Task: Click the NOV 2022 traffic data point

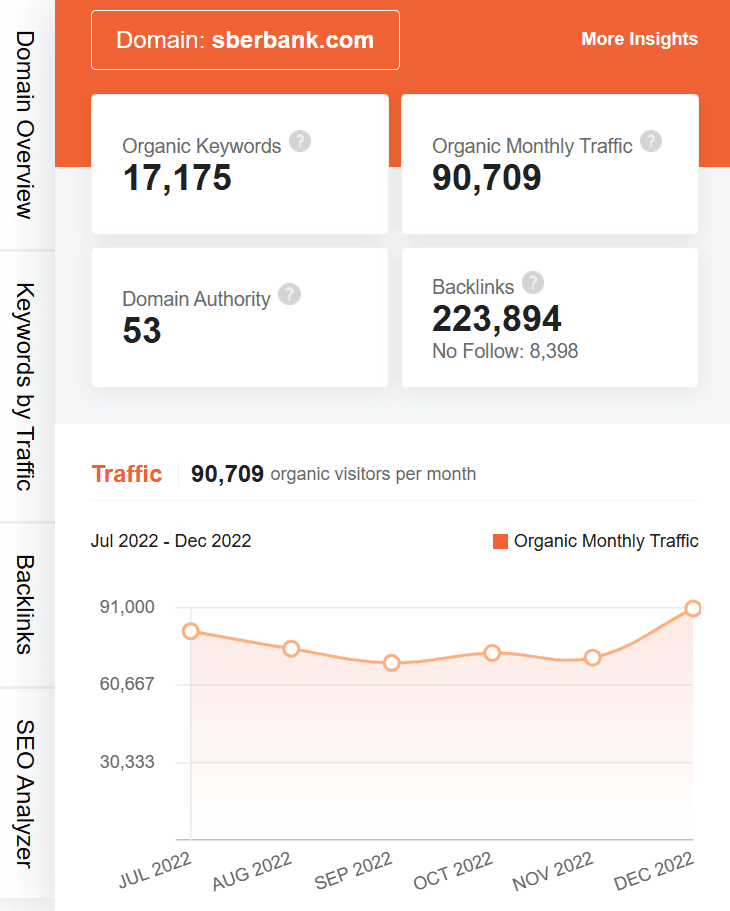Action: 592,658
